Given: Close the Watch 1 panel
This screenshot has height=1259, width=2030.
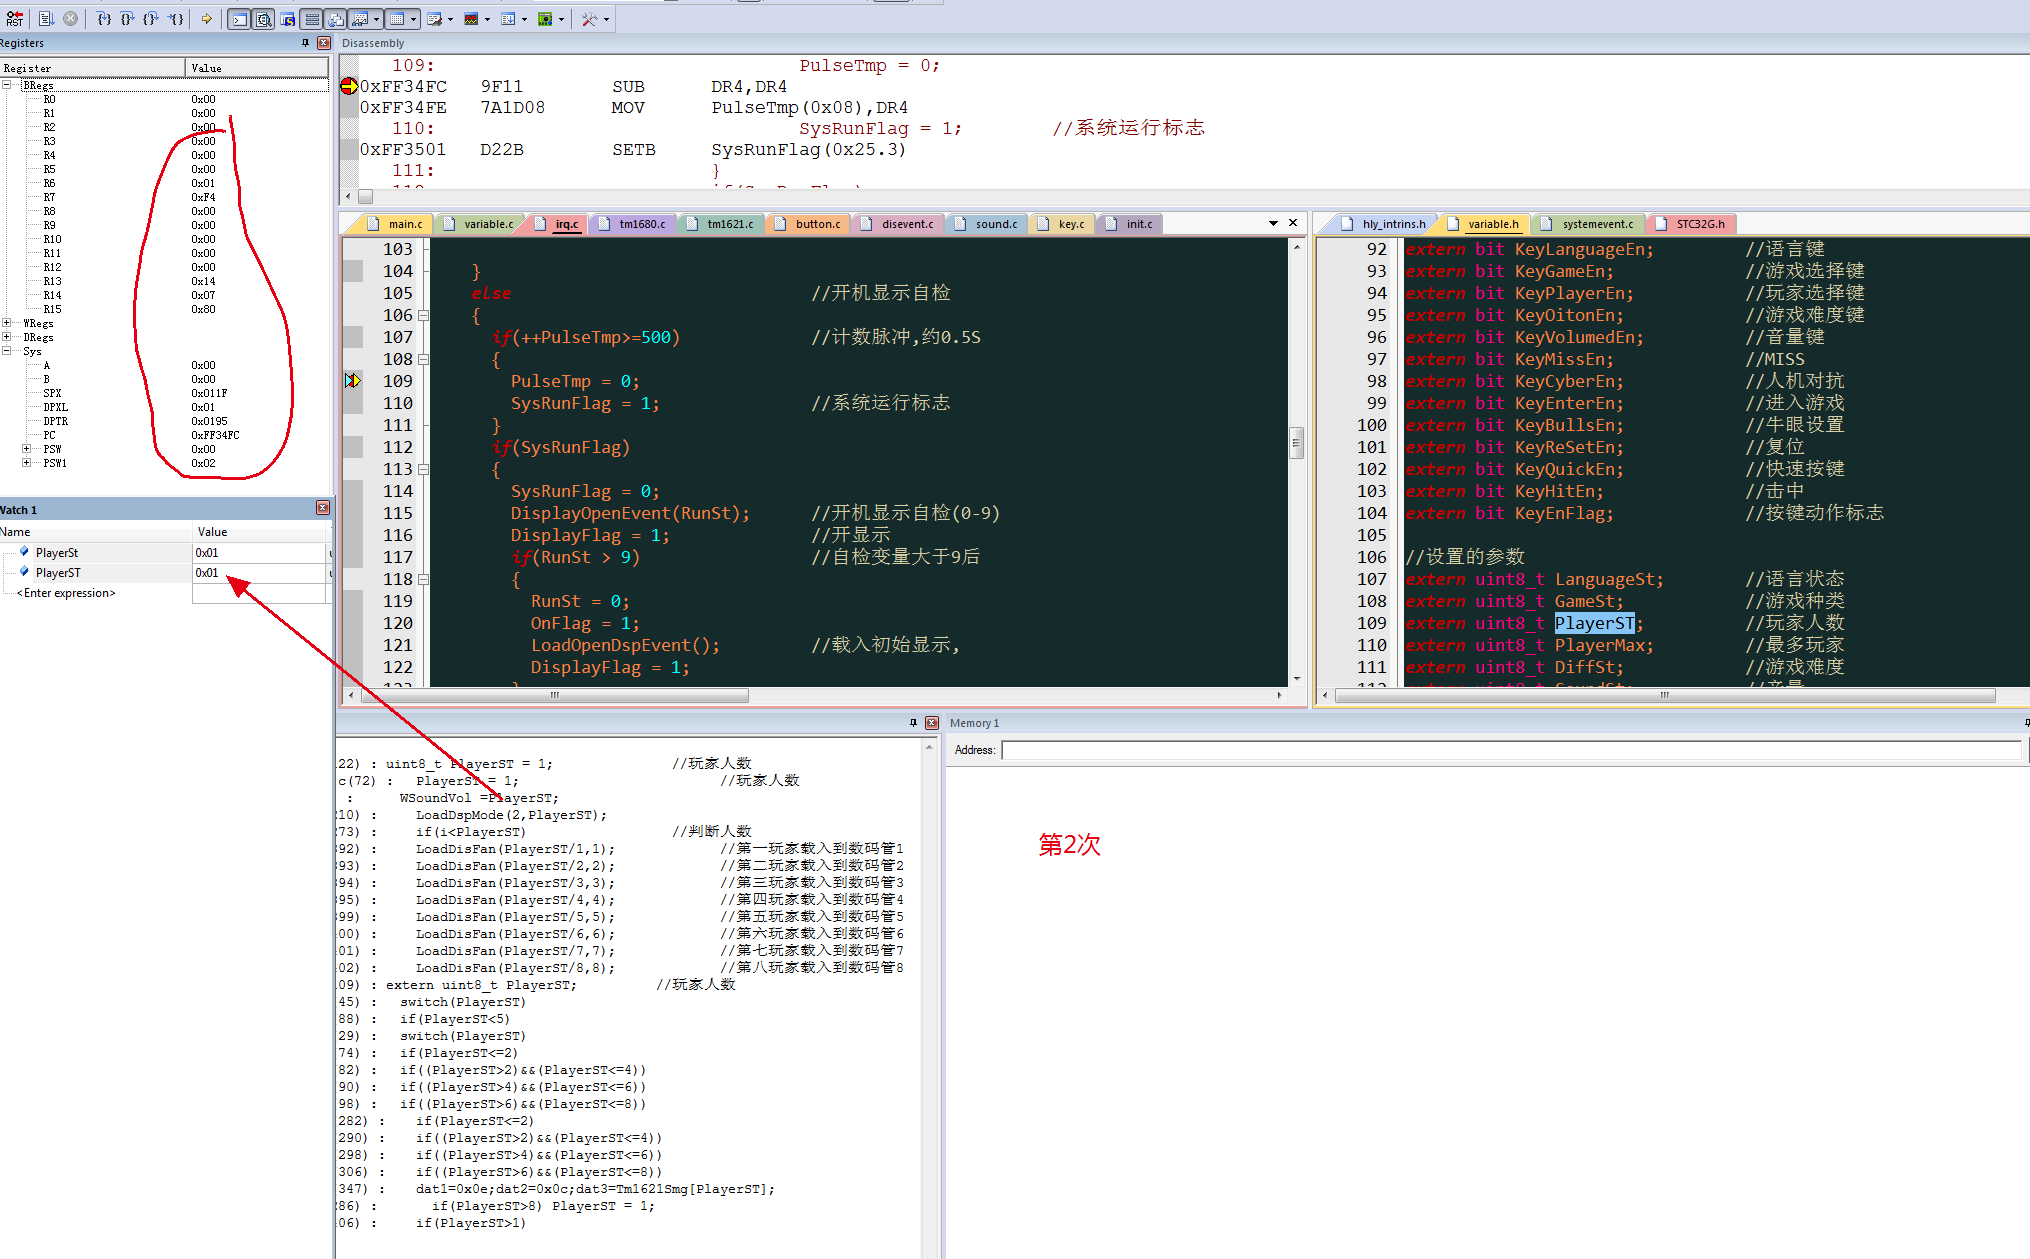Looking at the screenshot, I should [x=323, y=508].
